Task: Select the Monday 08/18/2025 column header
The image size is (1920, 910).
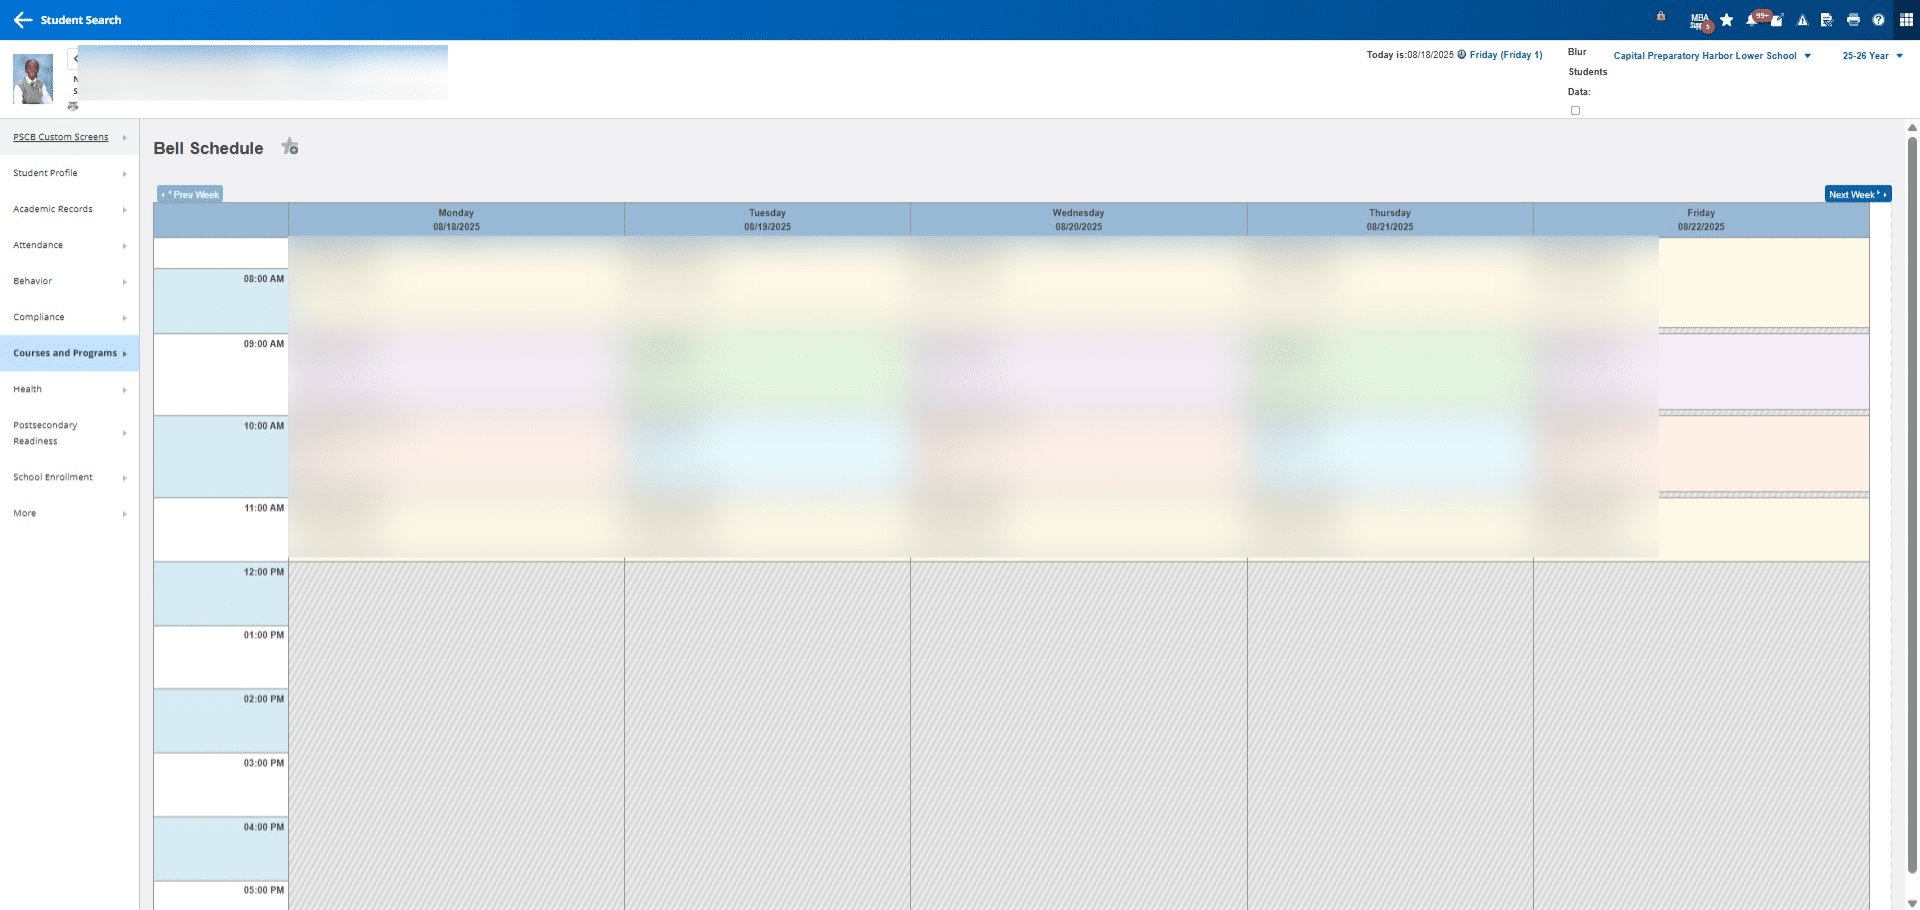Action: point(456,220)
